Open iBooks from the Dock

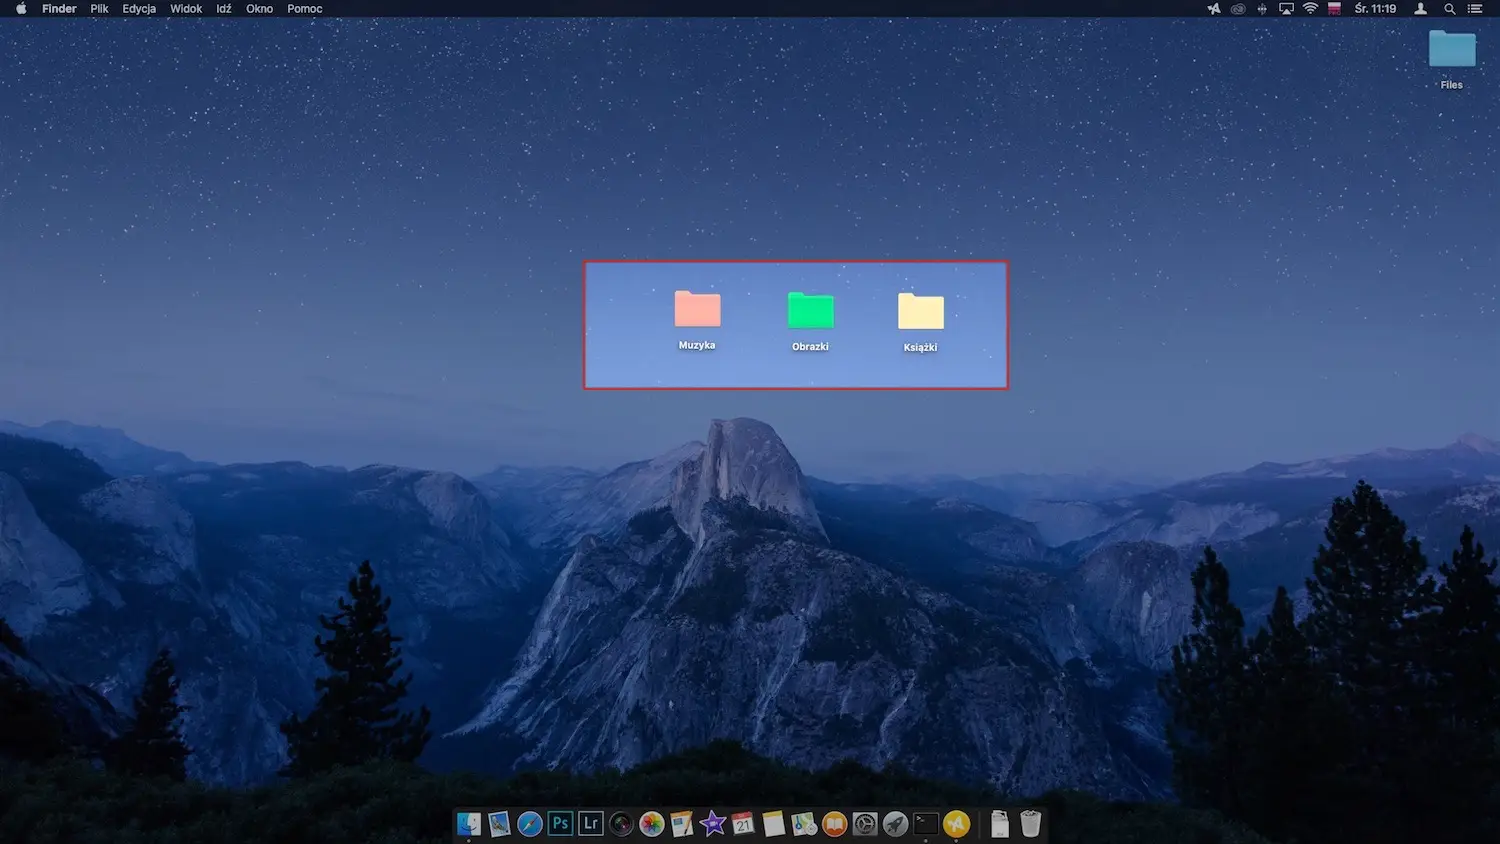(x=834, y=823)
